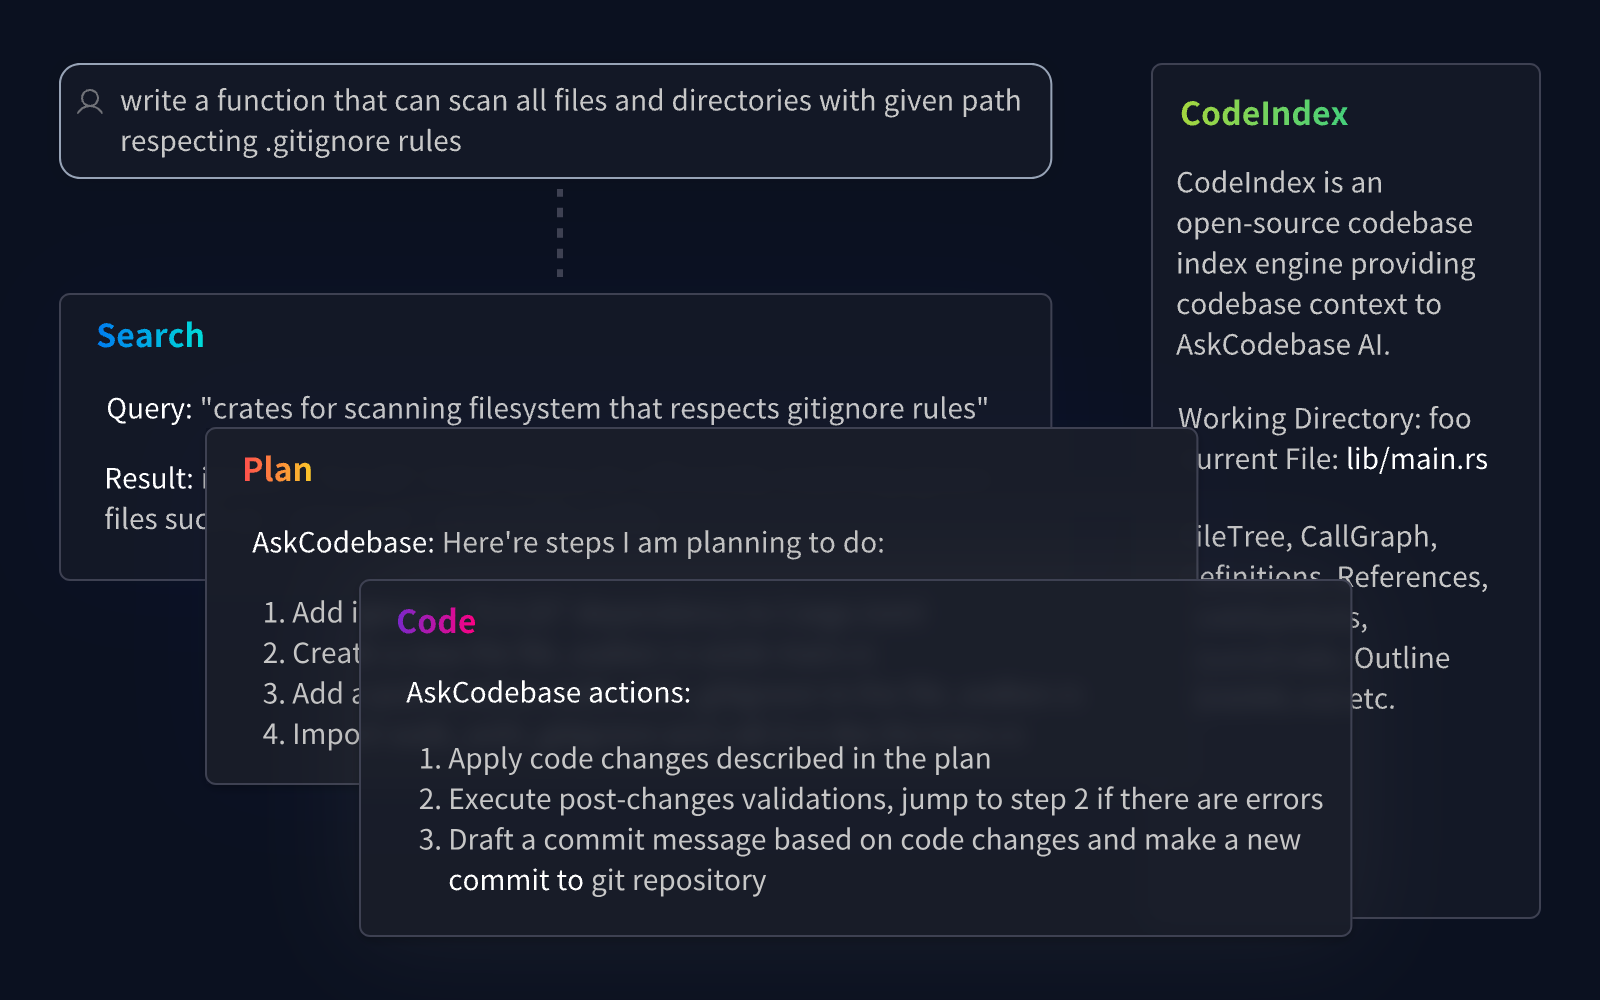Click "Here're steps I am planning to do" text
1600x1000 pixels.
click(663, 543)
